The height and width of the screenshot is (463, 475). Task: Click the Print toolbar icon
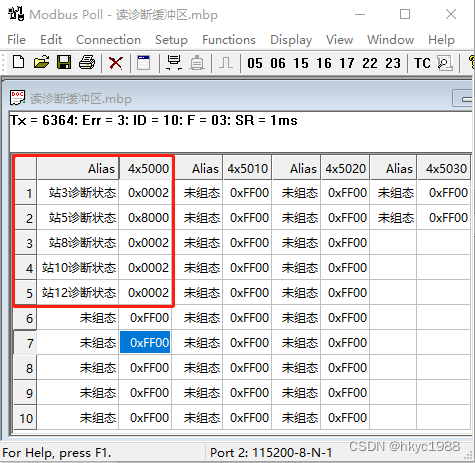pyautogui.click(x=87, y=62)
